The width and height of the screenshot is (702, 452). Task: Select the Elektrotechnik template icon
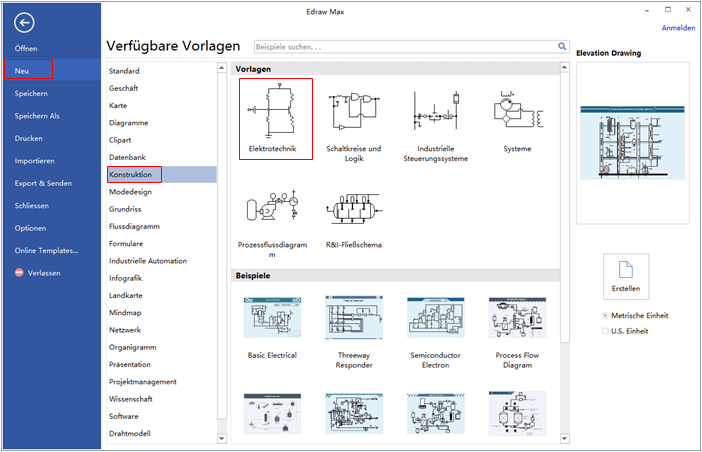(272, 109)
